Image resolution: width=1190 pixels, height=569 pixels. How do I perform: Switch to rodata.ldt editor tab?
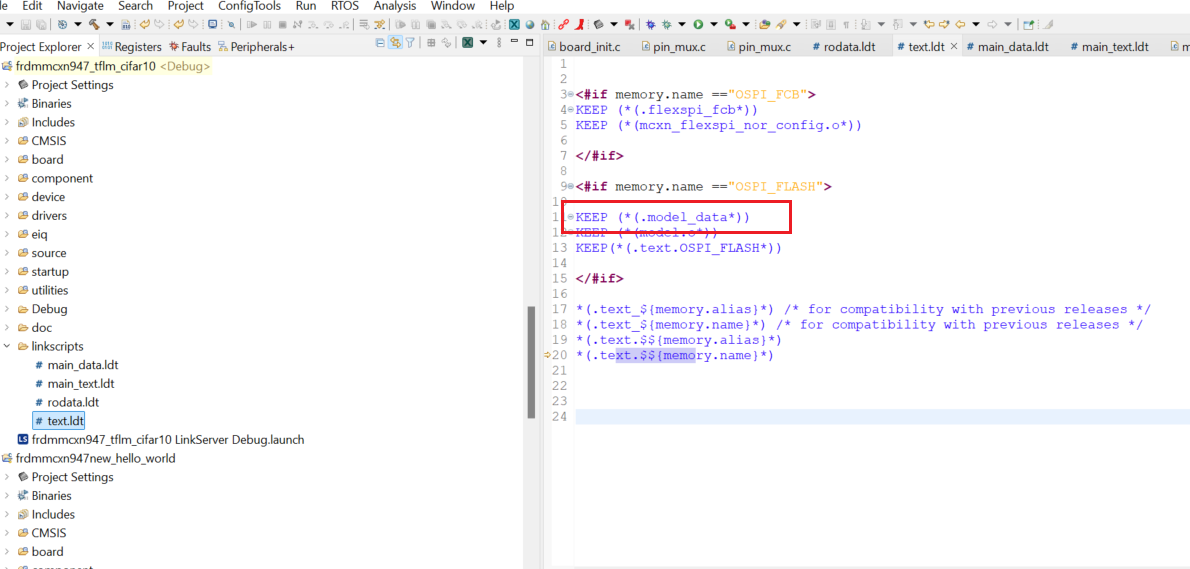coord(844,47)
